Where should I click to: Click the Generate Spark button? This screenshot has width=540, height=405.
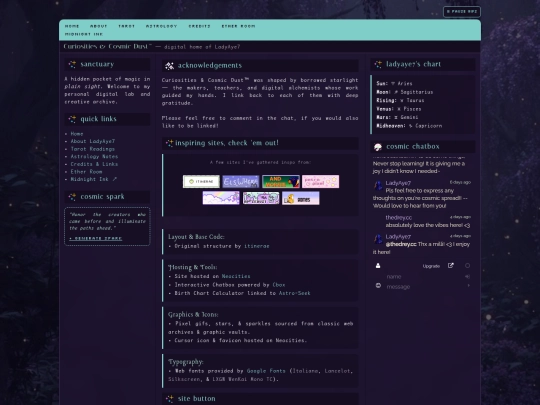point(95,238)
